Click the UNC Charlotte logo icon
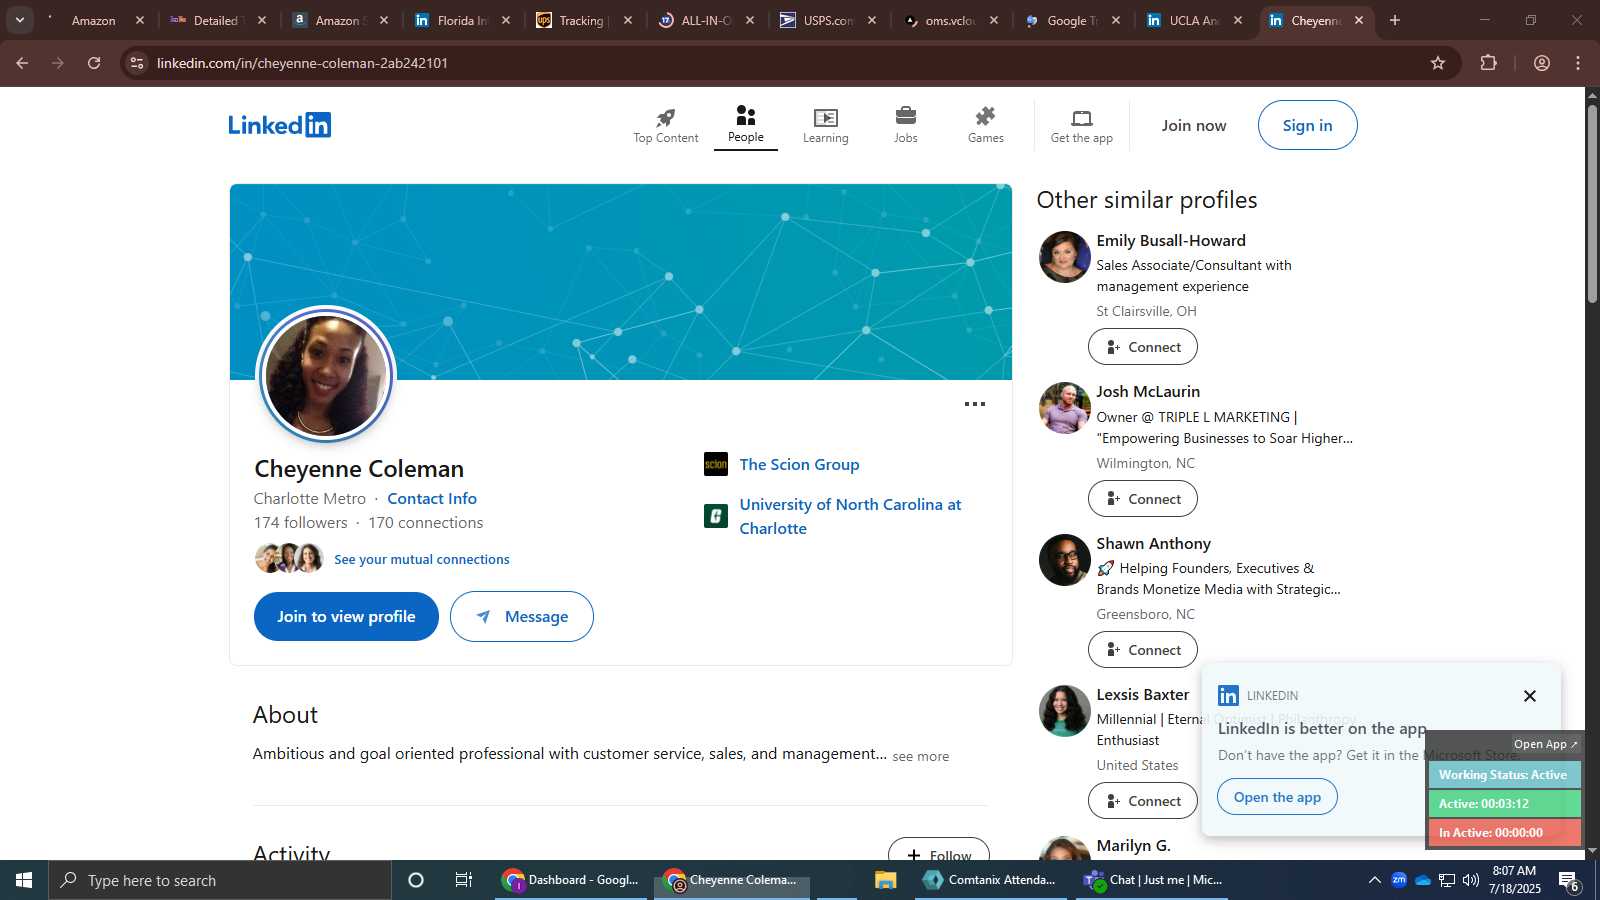The image size is (1600, 900). 716,516
